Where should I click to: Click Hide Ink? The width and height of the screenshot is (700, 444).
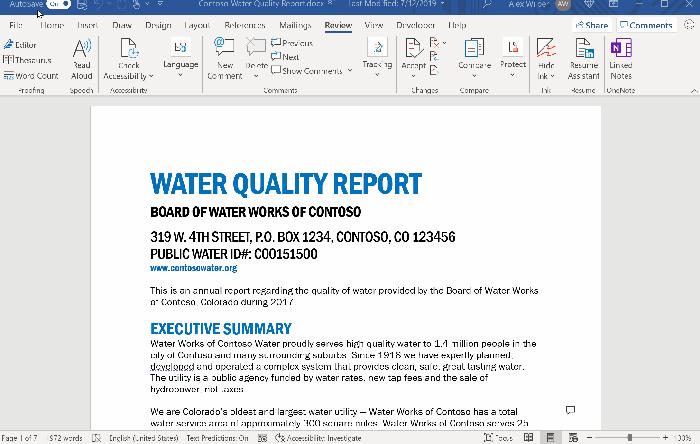pos(546,58)
